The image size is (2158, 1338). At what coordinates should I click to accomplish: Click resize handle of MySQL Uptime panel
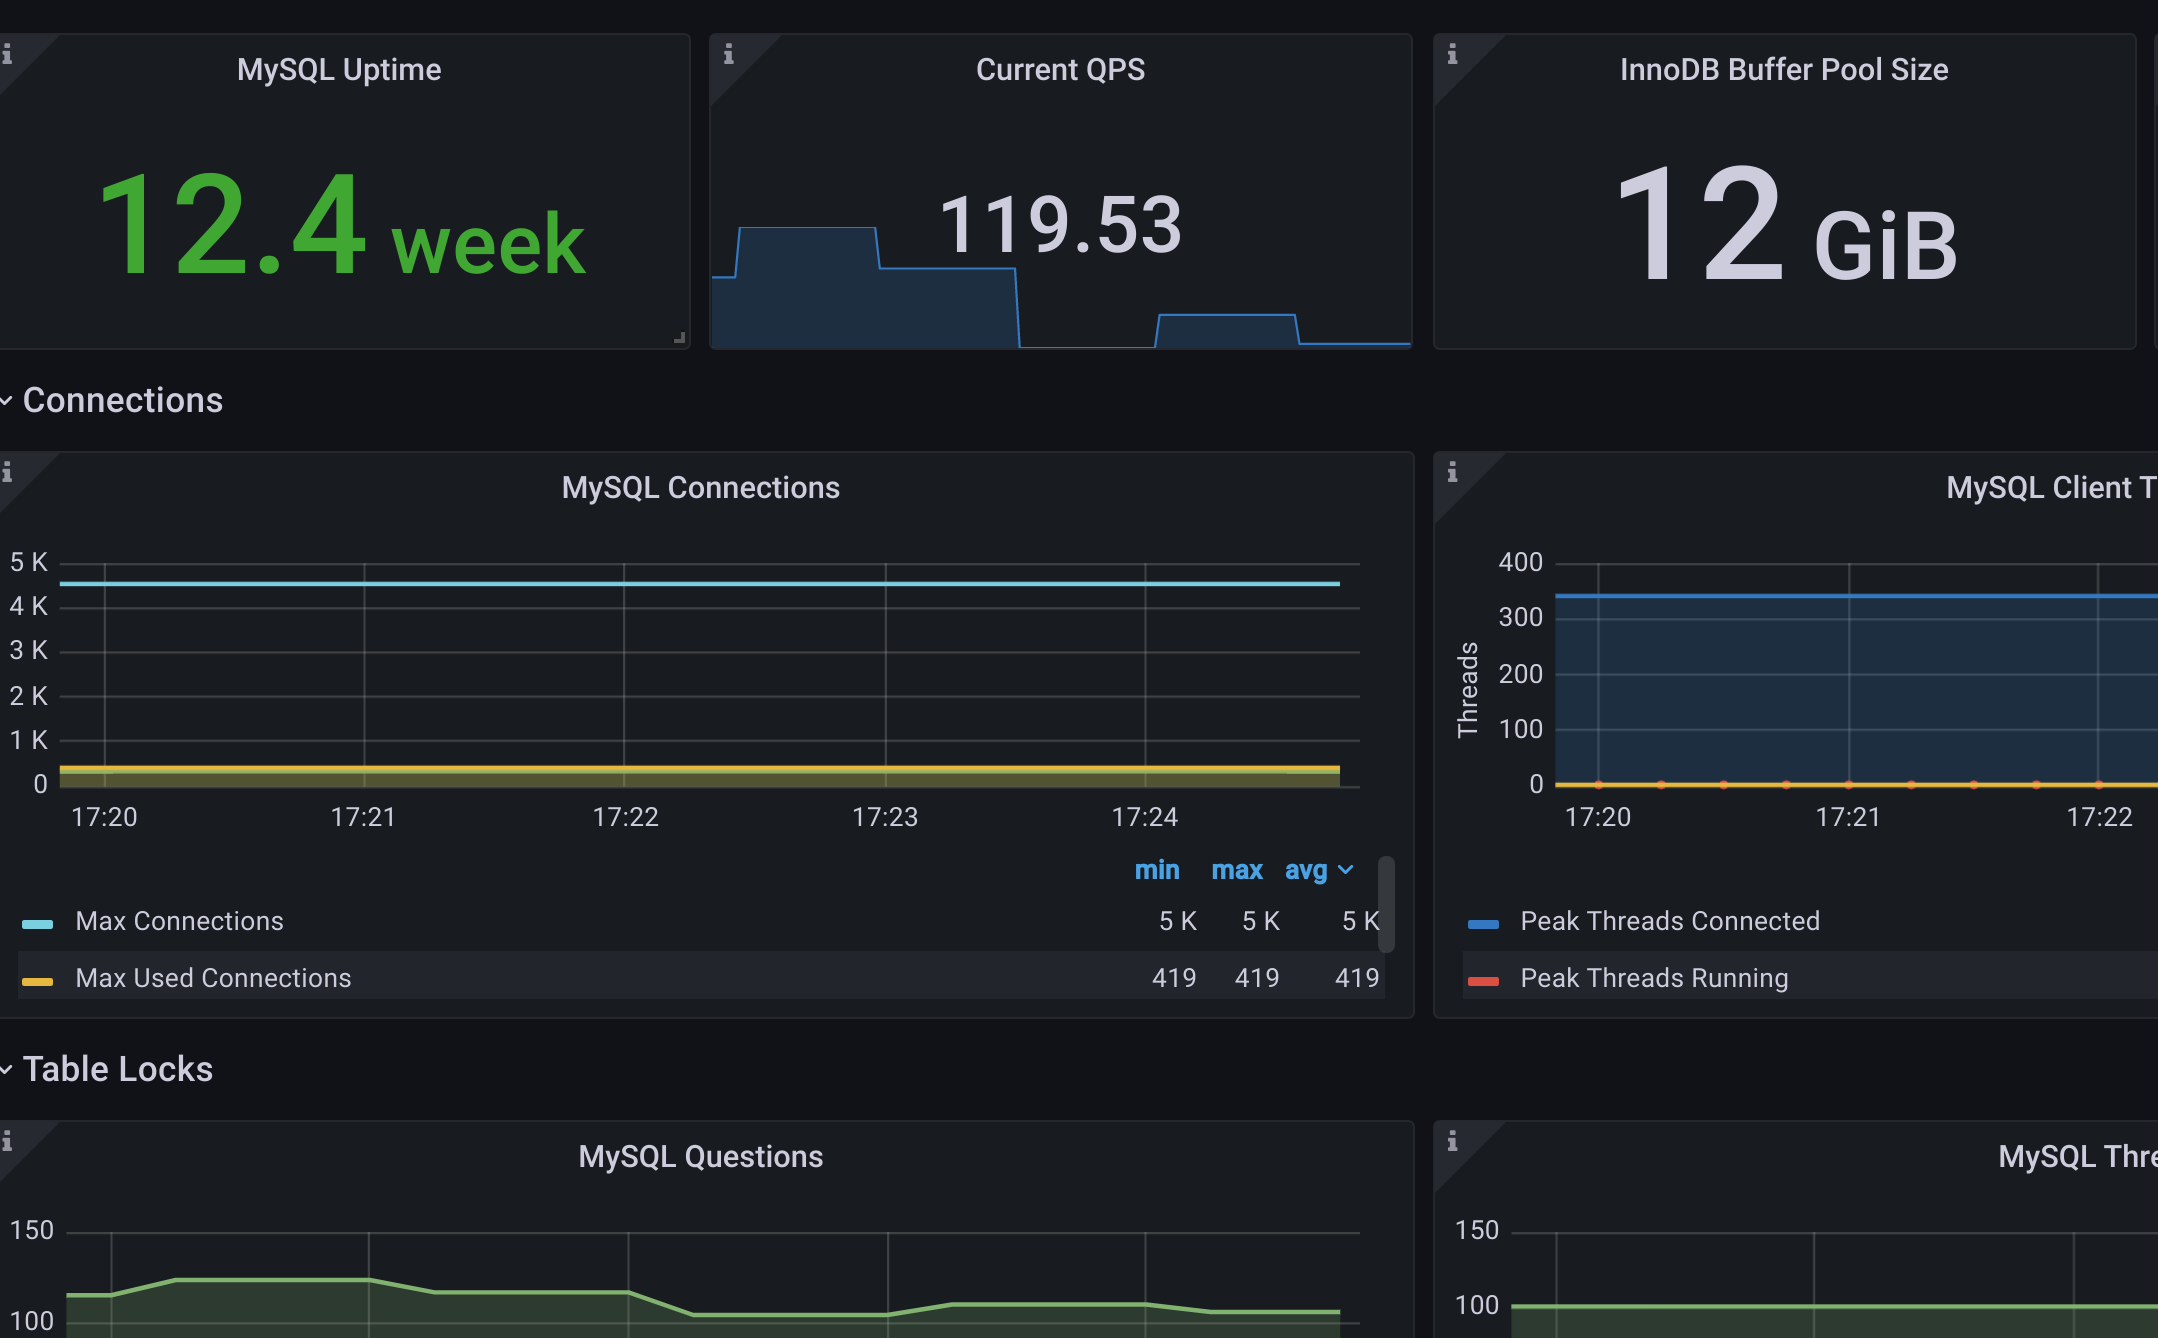pos(680,338)
